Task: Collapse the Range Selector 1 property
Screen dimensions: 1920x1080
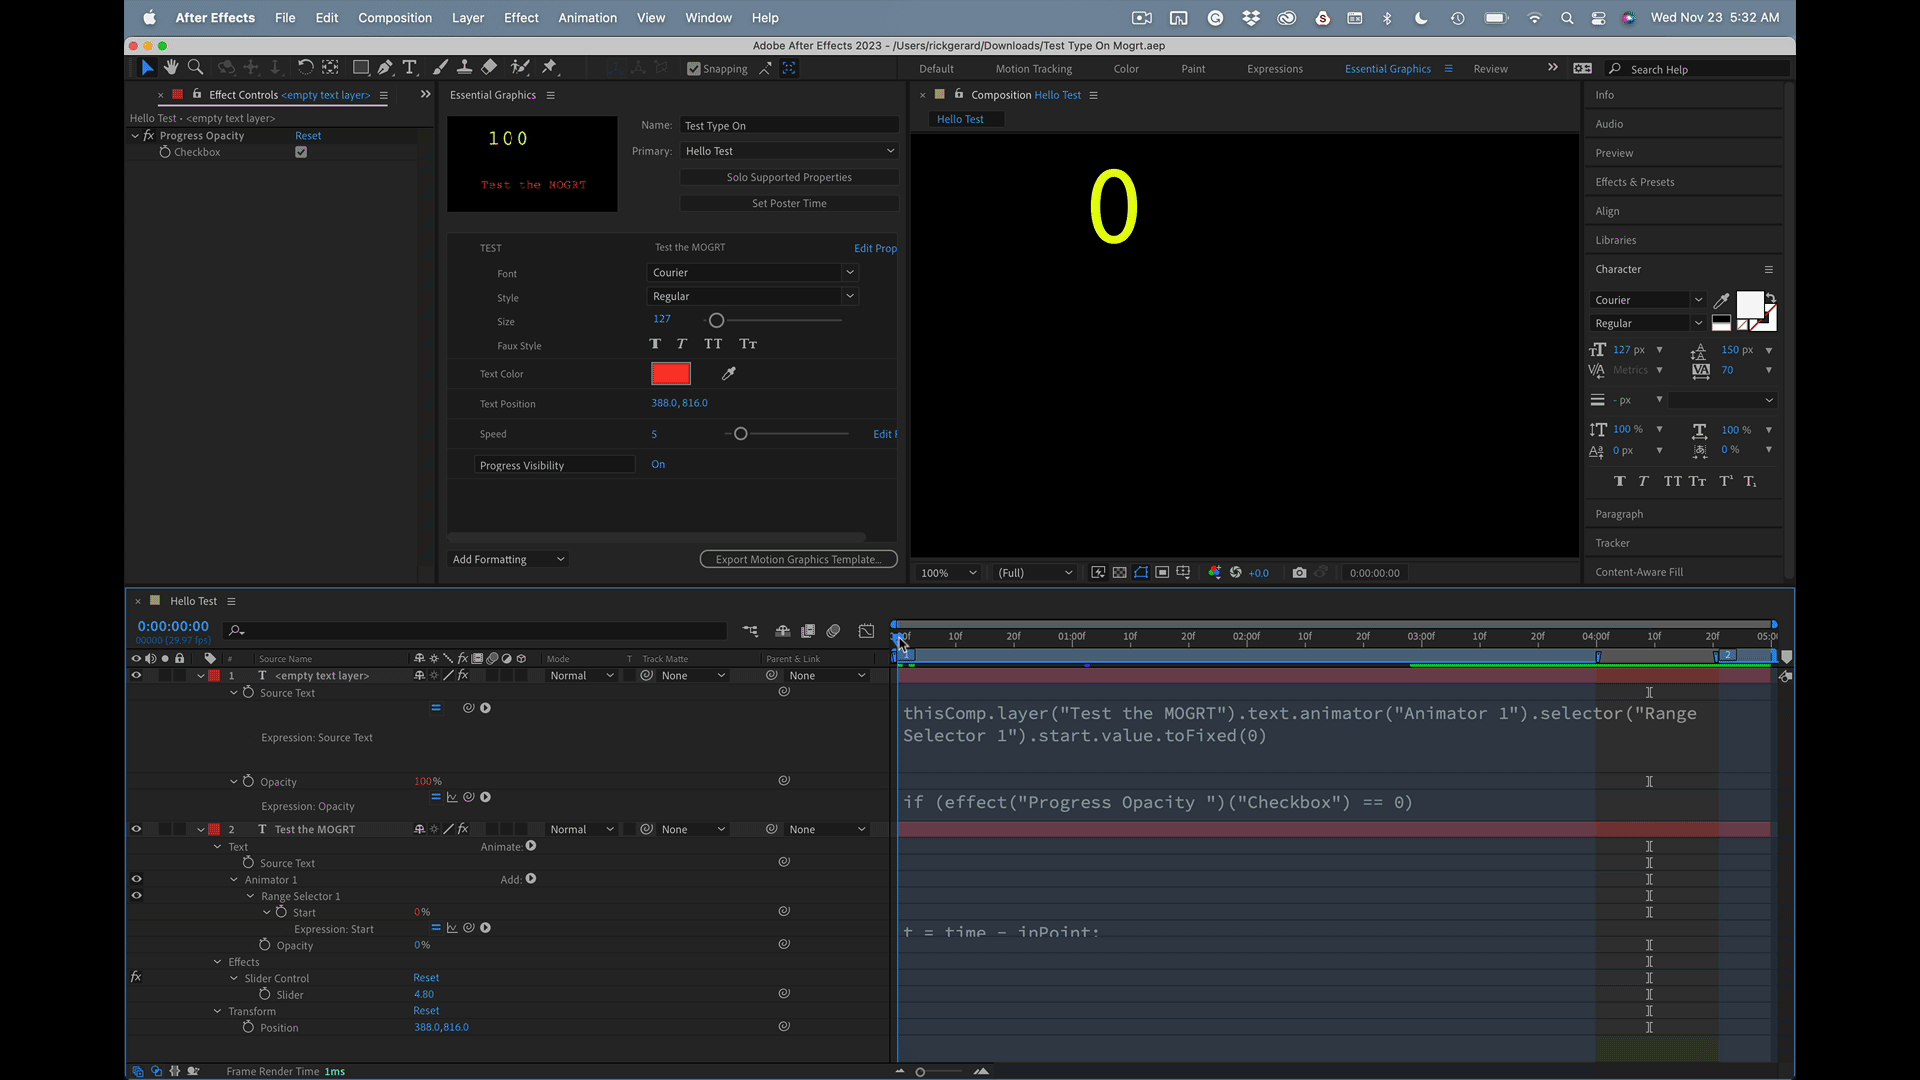Action: [251, 896]
